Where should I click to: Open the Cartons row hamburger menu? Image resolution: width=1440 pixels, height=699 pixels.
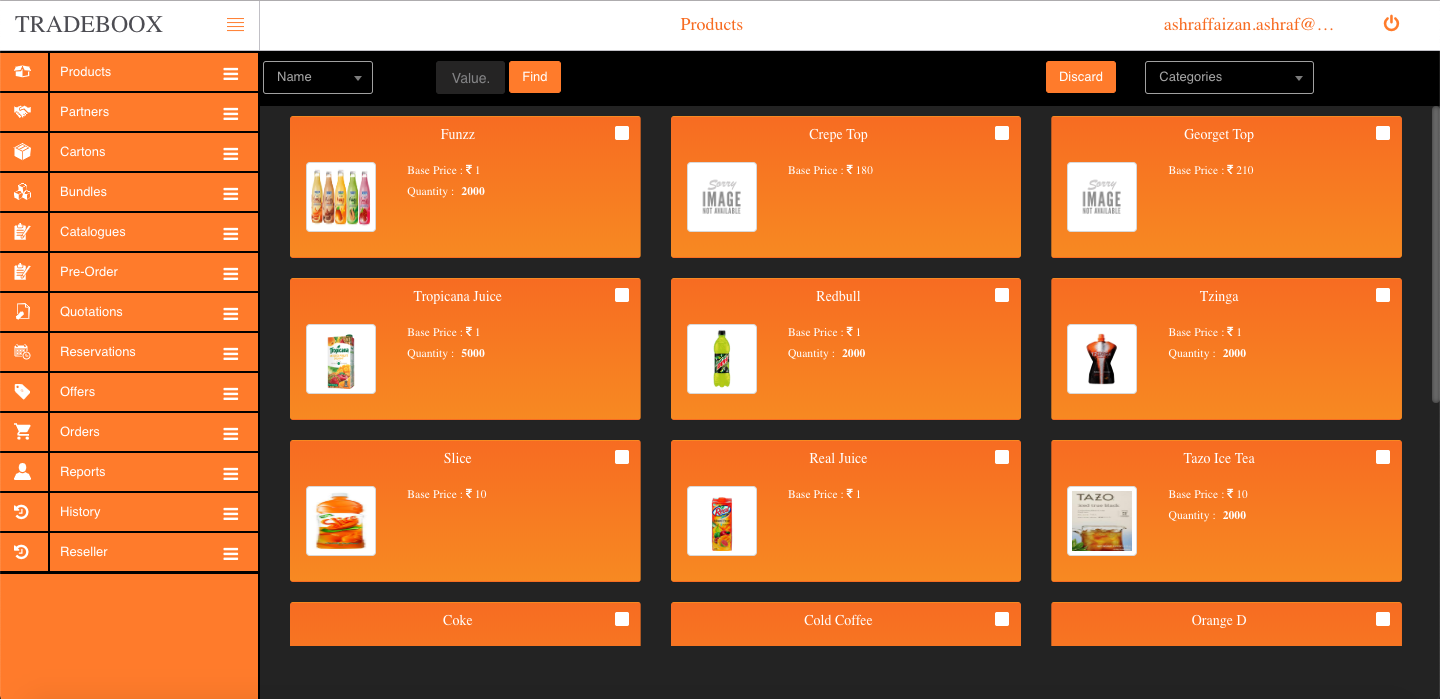(231, 154)
